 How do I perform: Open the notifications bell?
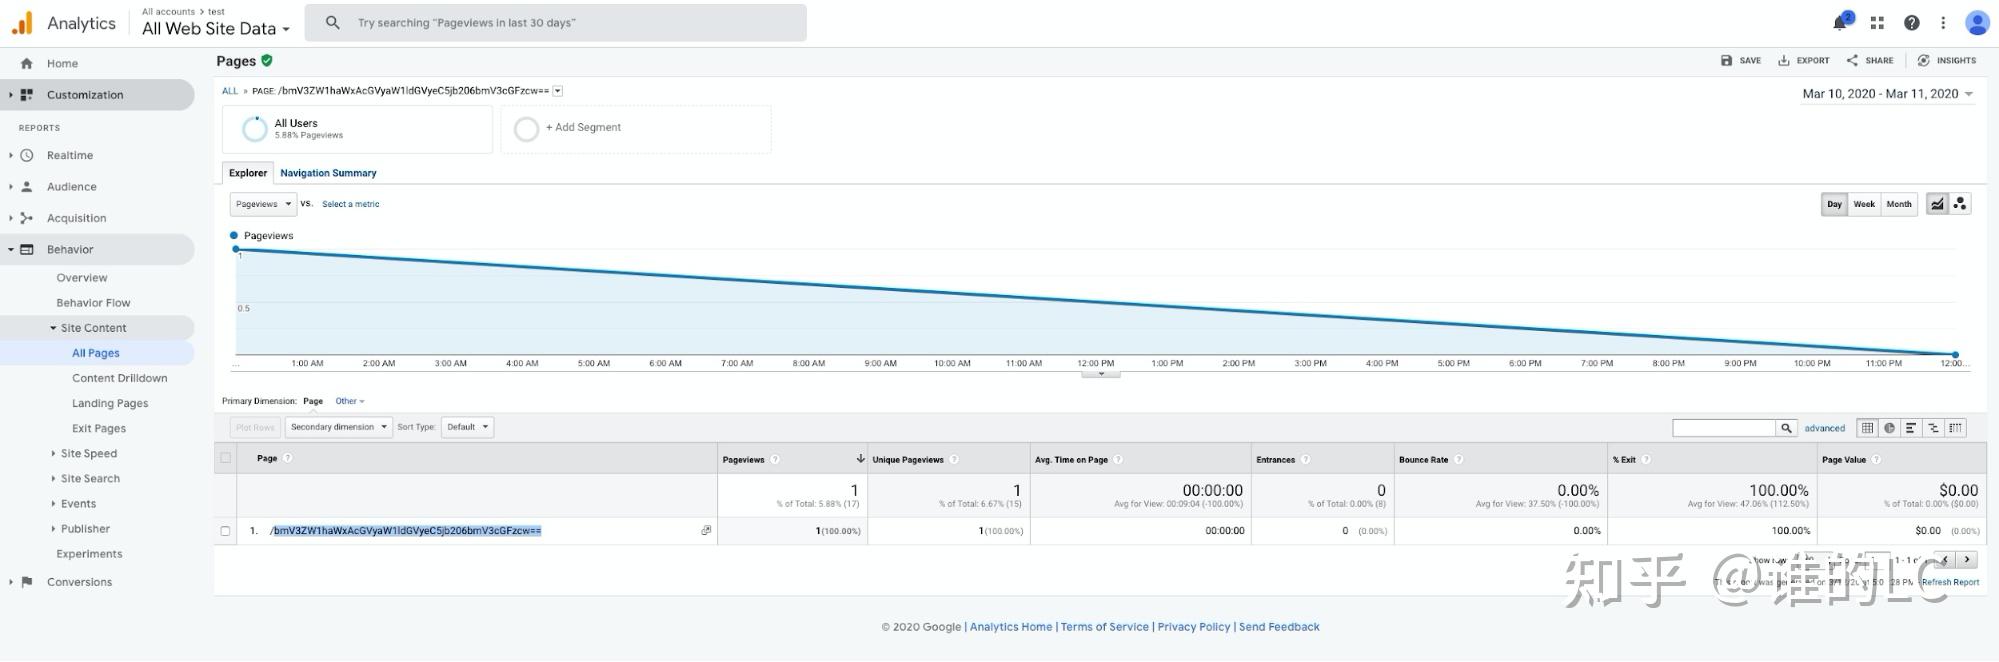click(1840, 23)
